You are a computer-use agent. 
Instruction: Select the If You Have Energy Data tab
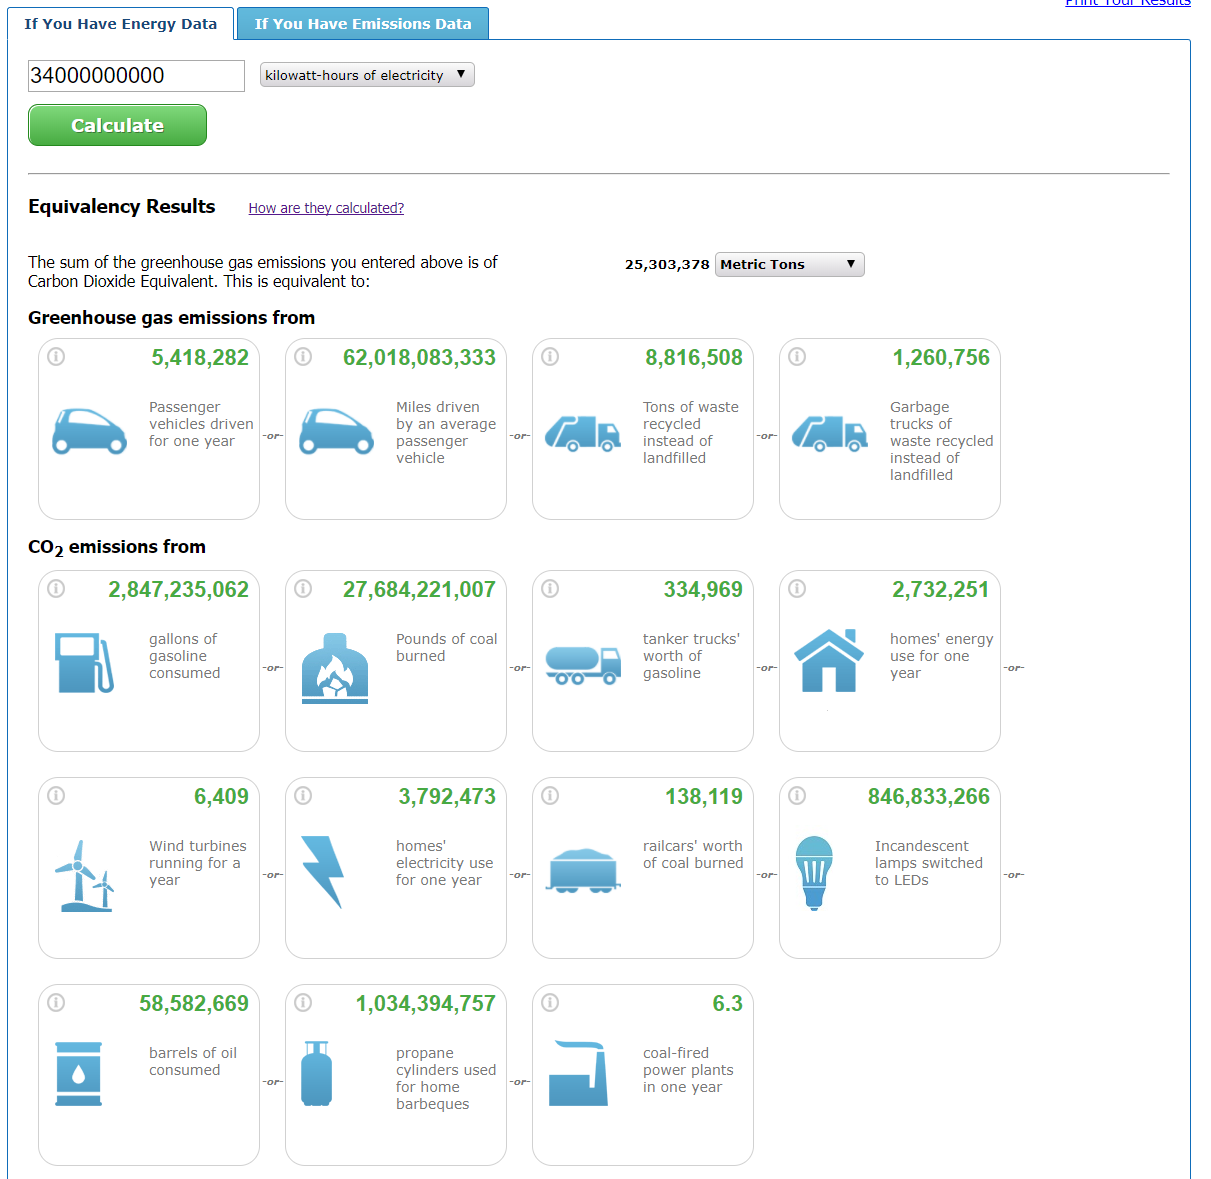121,24
